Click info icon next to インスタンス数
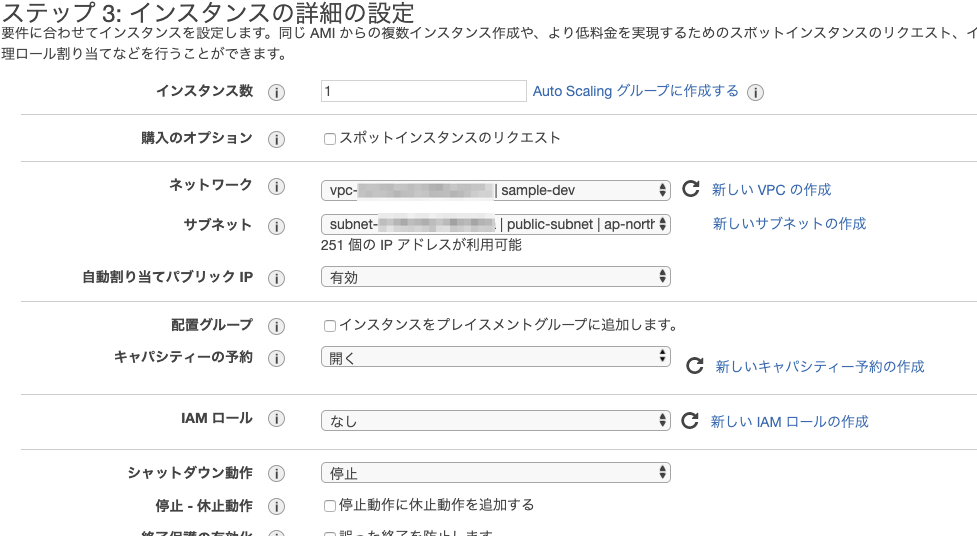The image size is (977, 536). click(x=277, y=92)
